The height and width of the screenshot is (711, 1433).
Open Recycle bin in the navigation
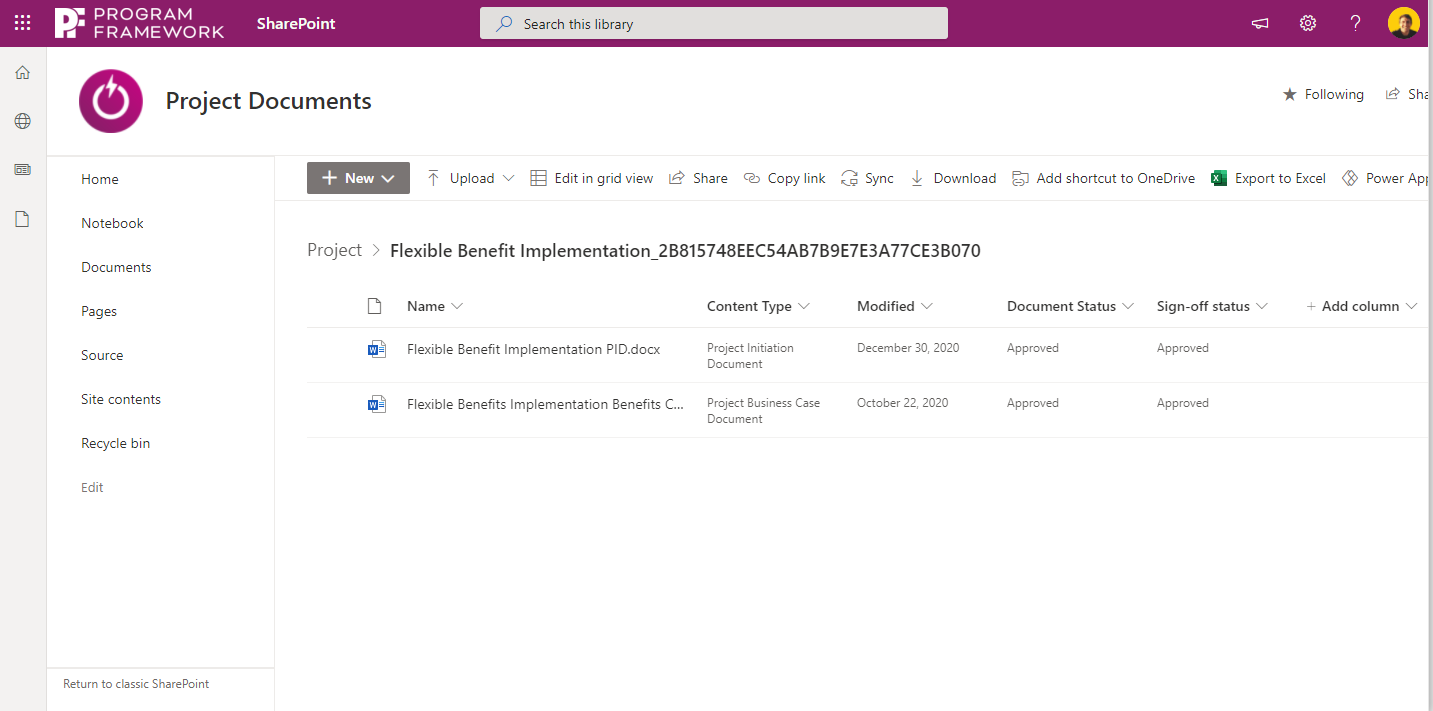pyautogui.click(x=115, y=443)
